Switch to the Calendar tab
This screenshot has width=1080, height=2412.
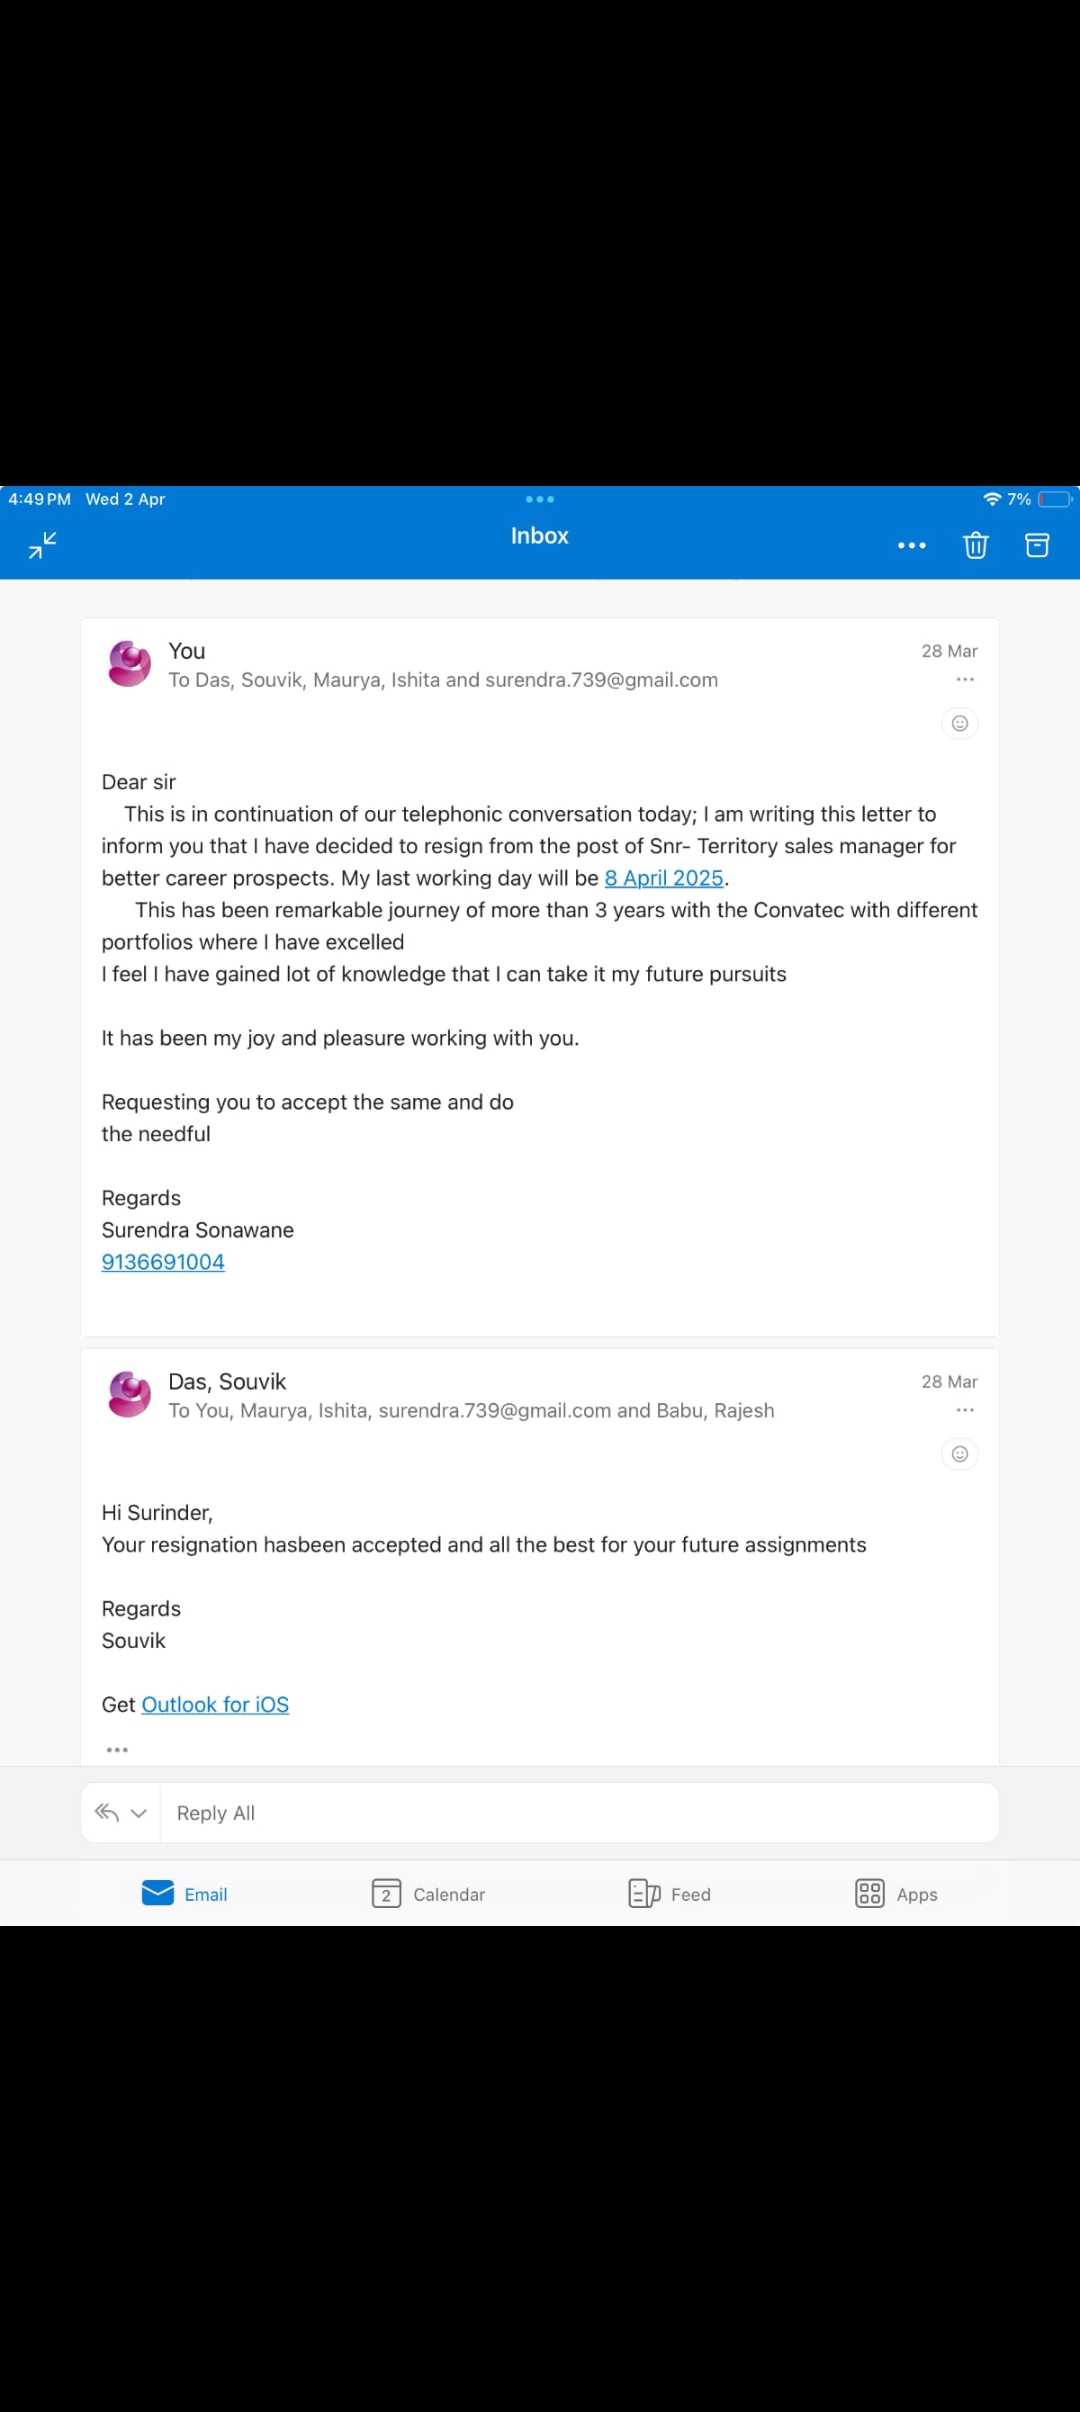(x=428, y=1894)
